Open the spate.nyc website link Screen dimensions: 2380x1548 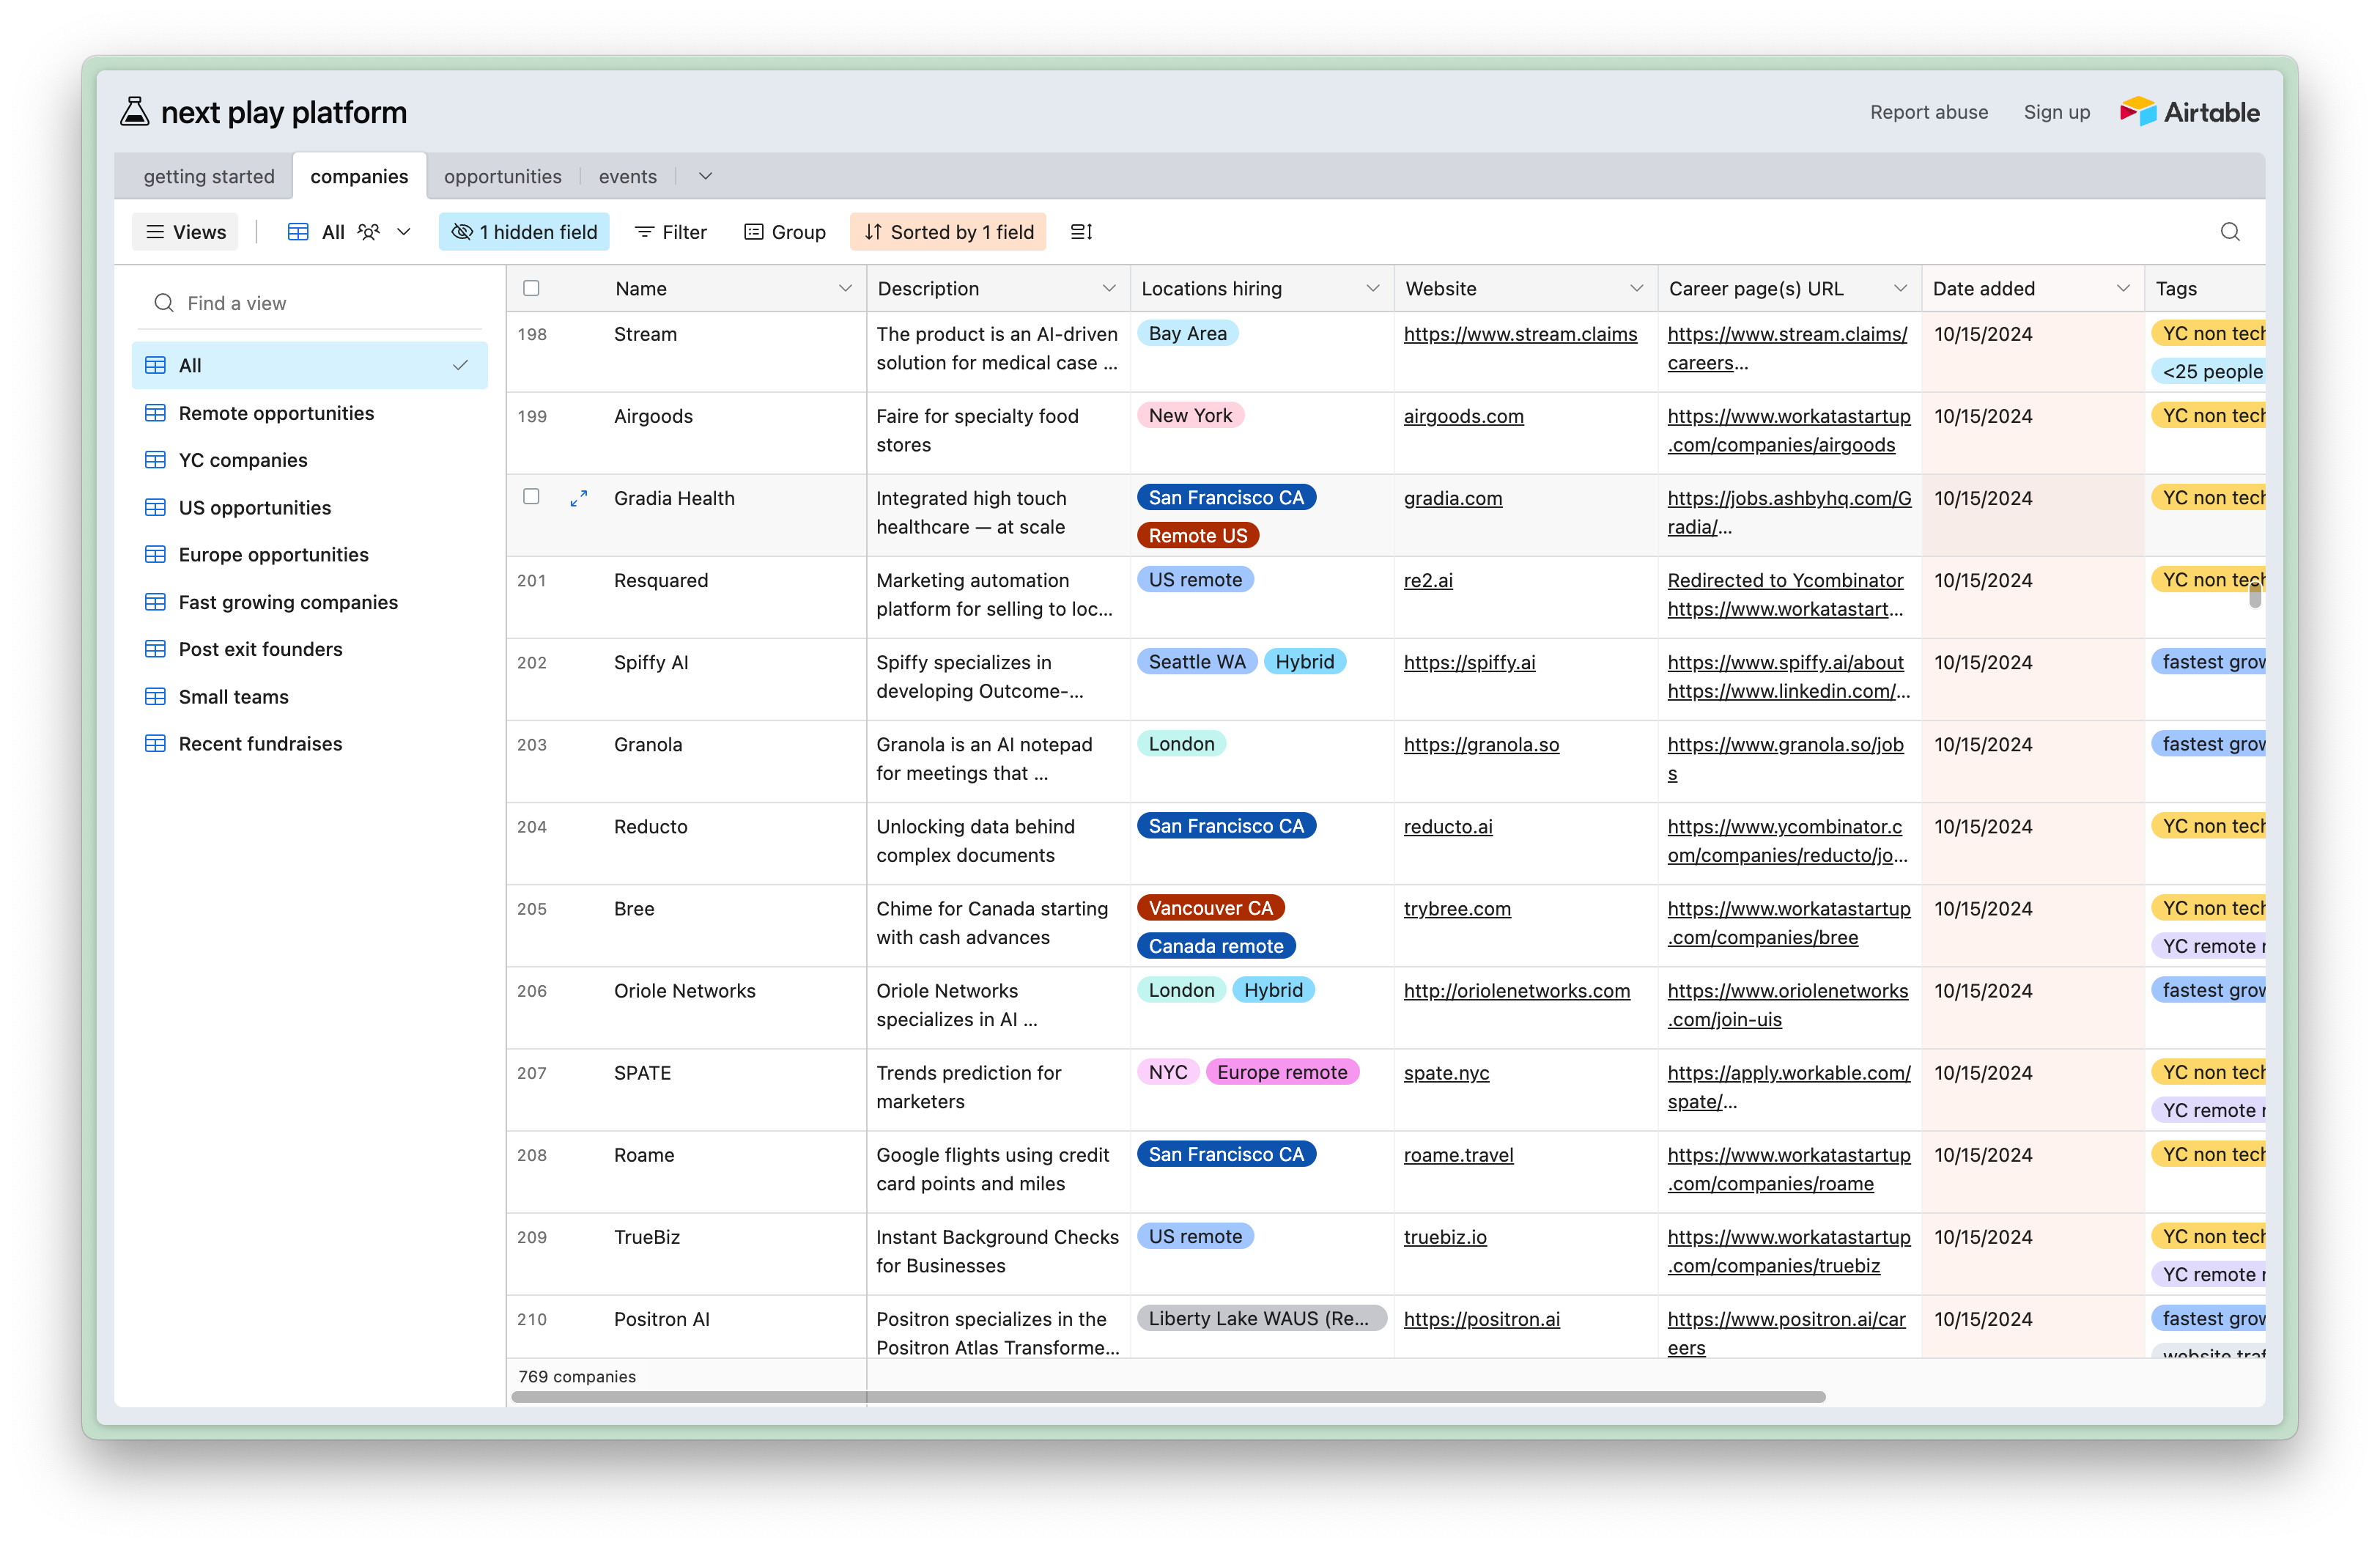[1446, 1072]
